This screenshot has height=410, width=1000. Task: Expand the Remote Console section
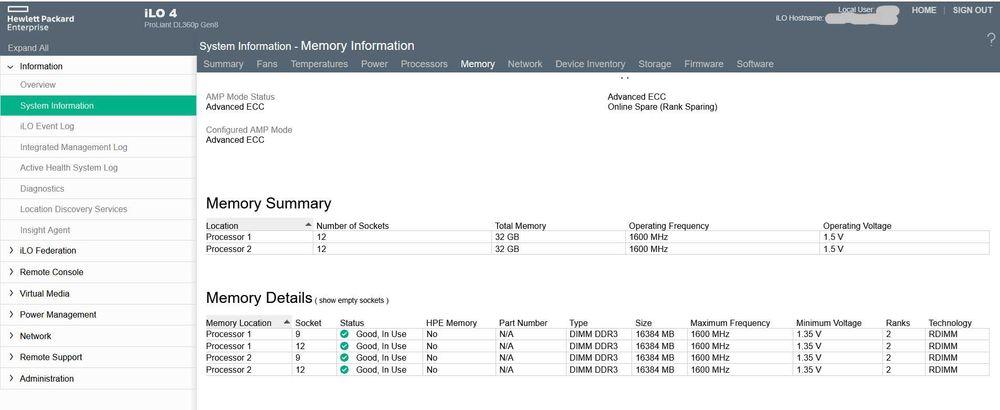click(11, 272)
